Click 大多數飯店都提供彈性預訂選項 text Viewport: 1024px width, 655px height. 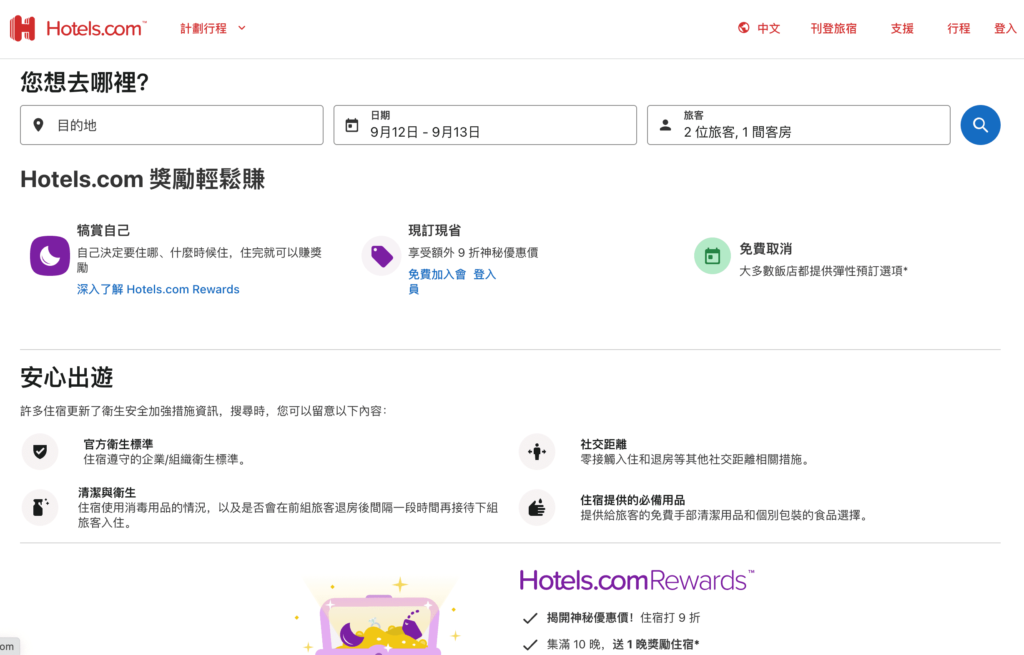click(x=823, y=271)
